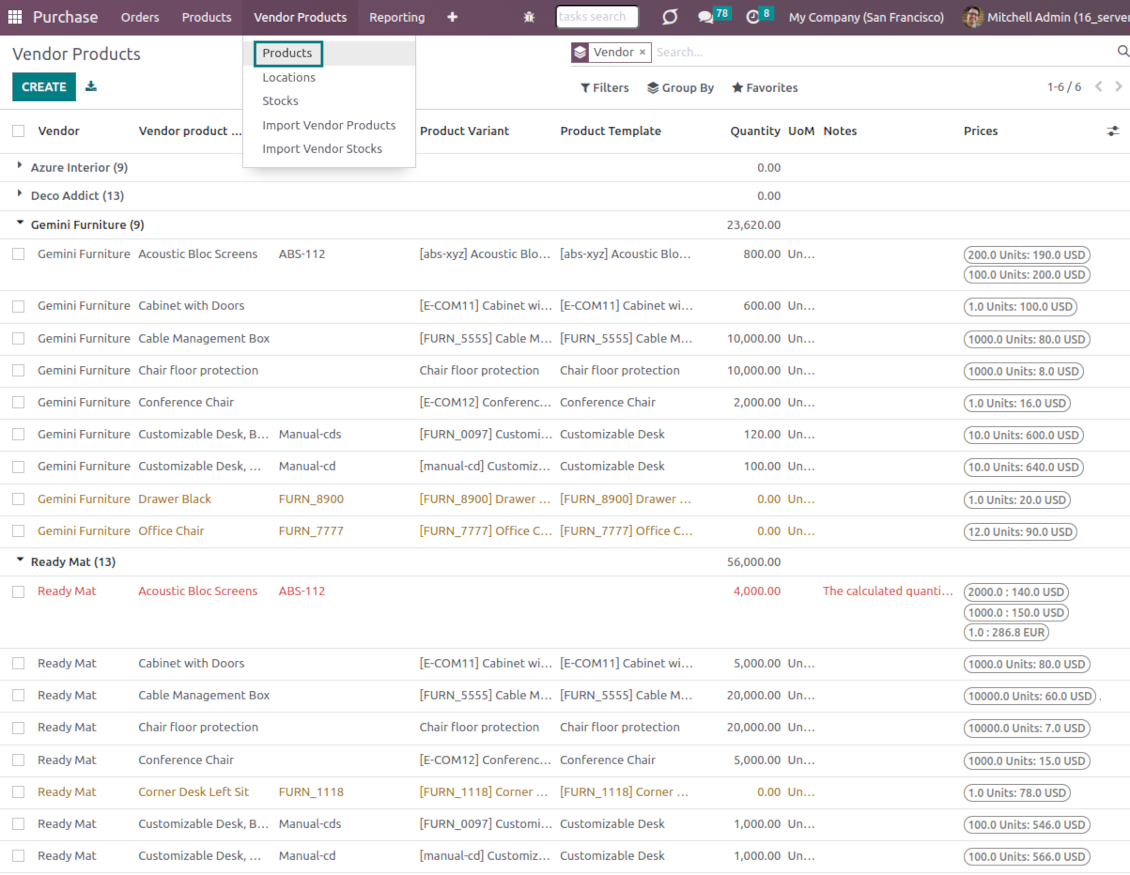Check the Gemini Furniture Acoustic Bloc Screens row
The image size is (1130, 875).
coord(18,254)
